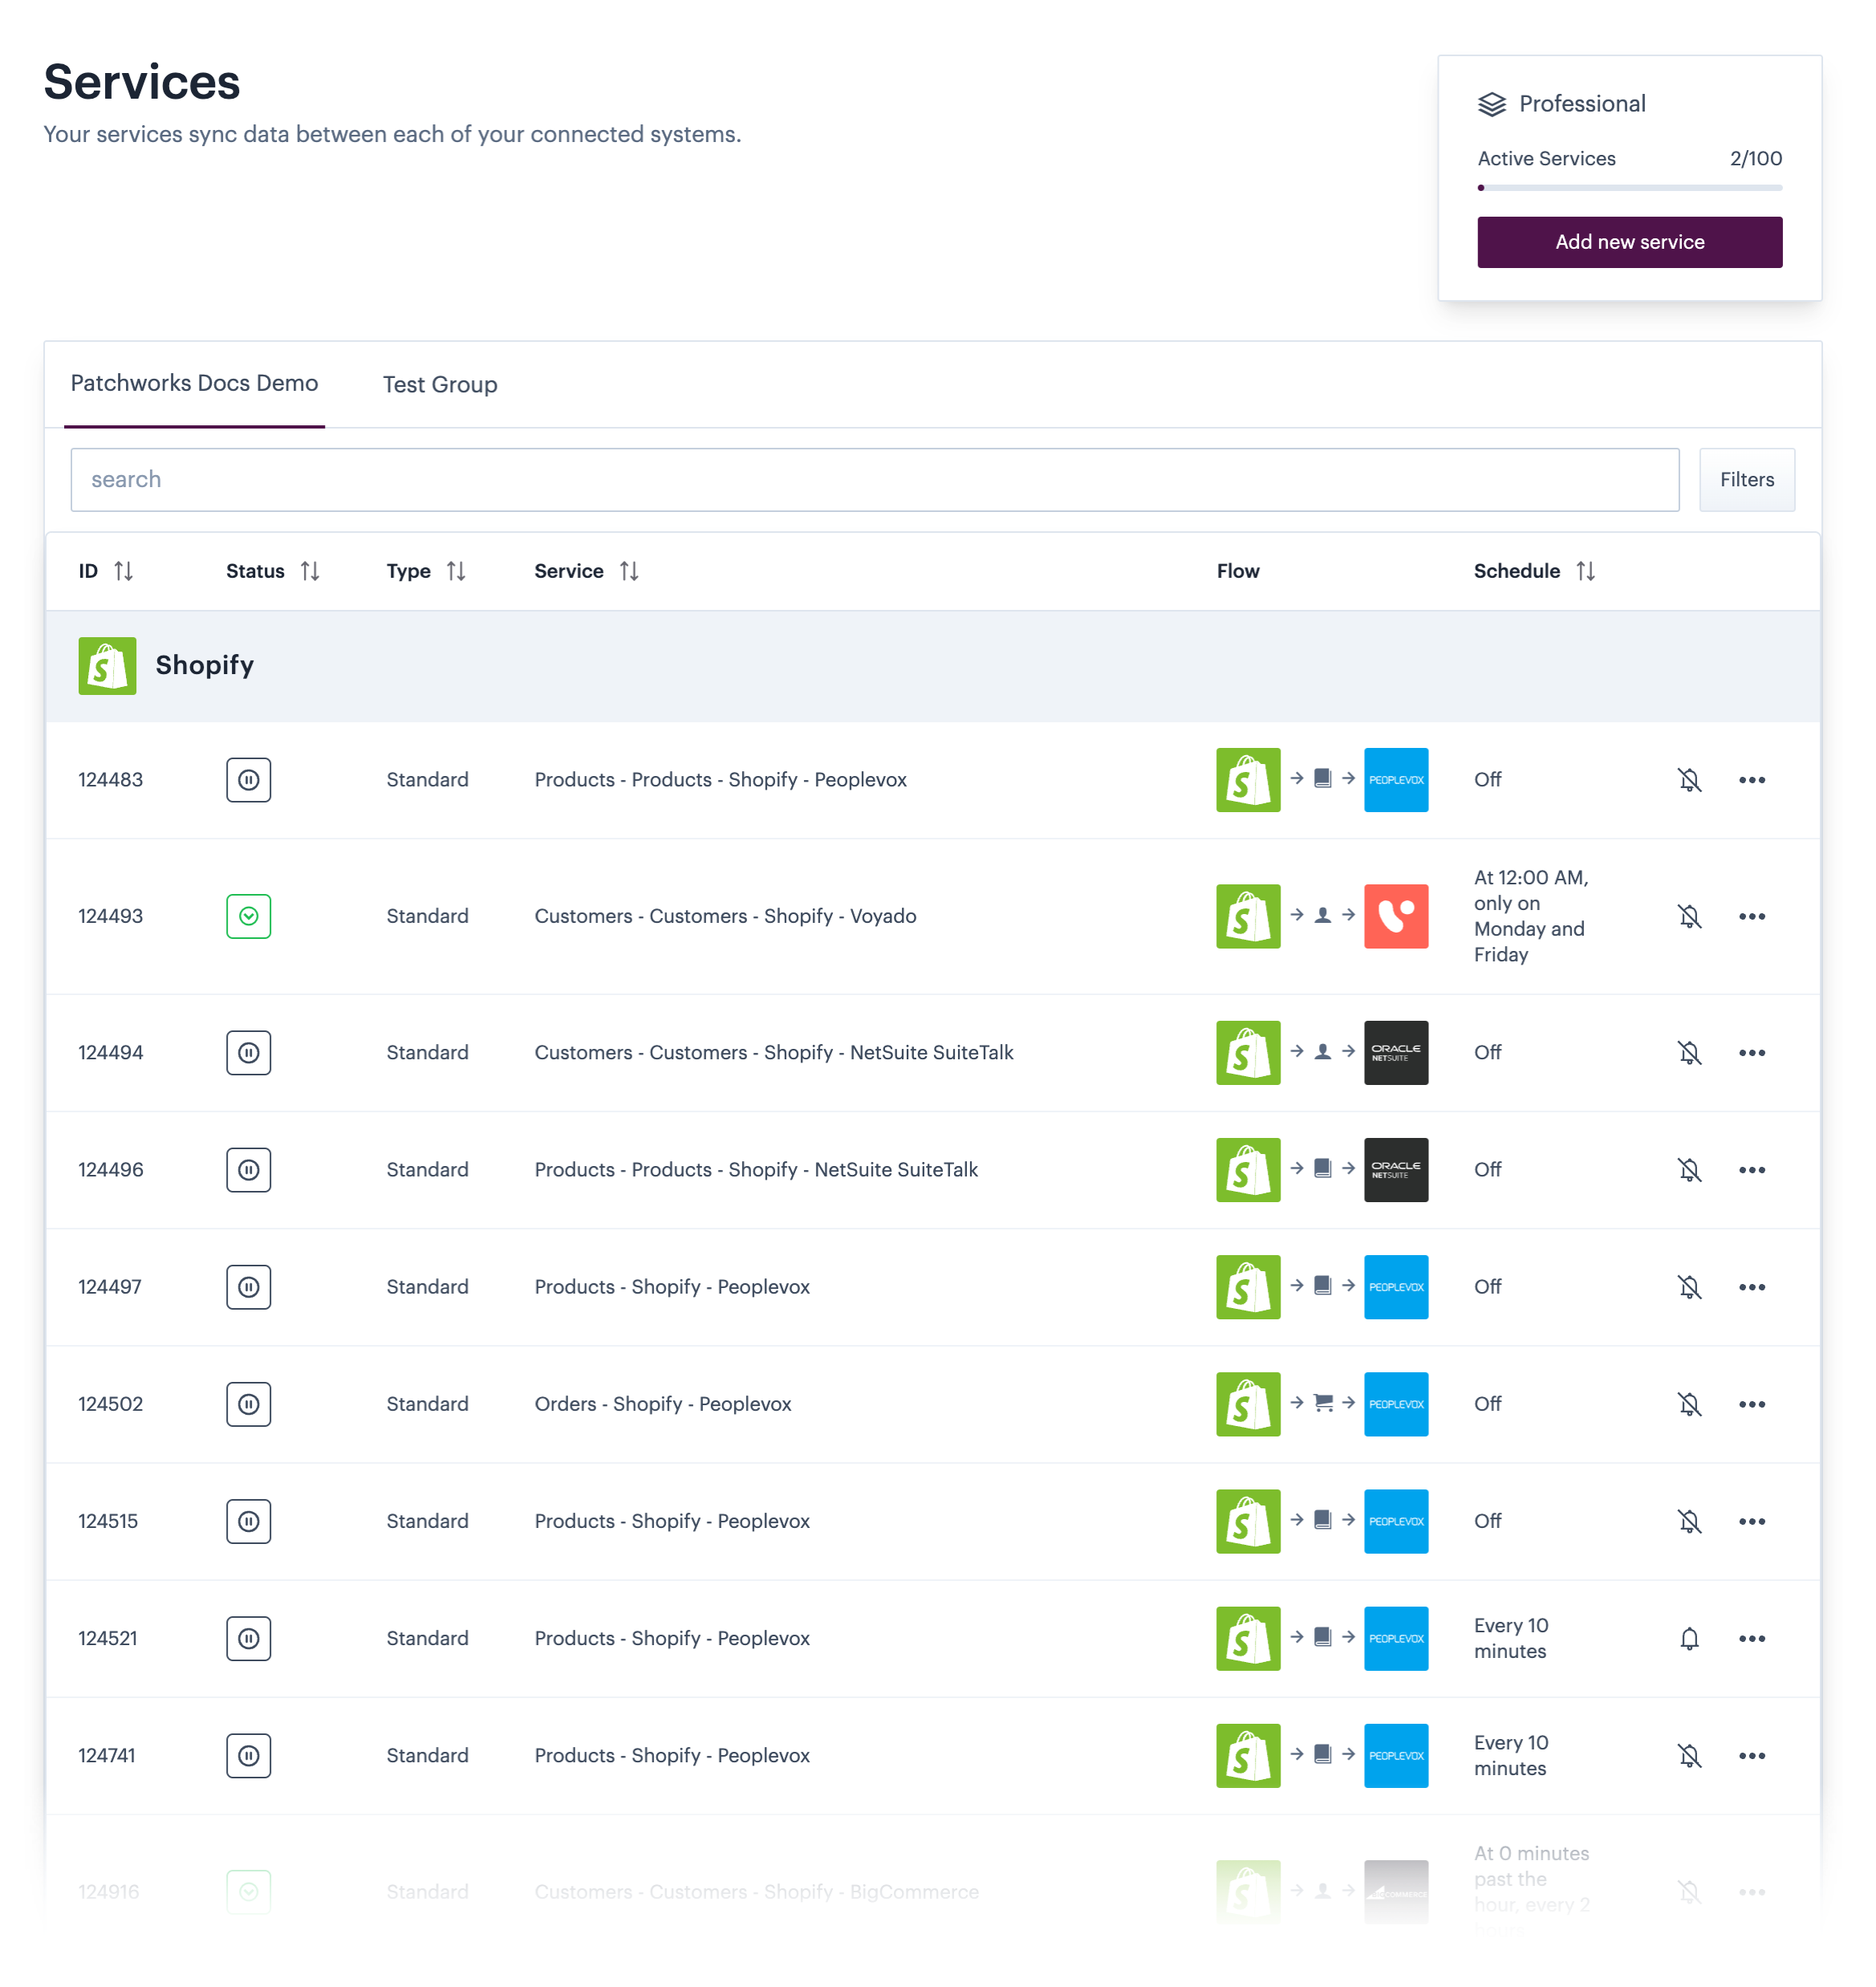Enable muted notifications for service 124741
This screenshot has height=1987, width=1876.
(x=1688, y=1755)
